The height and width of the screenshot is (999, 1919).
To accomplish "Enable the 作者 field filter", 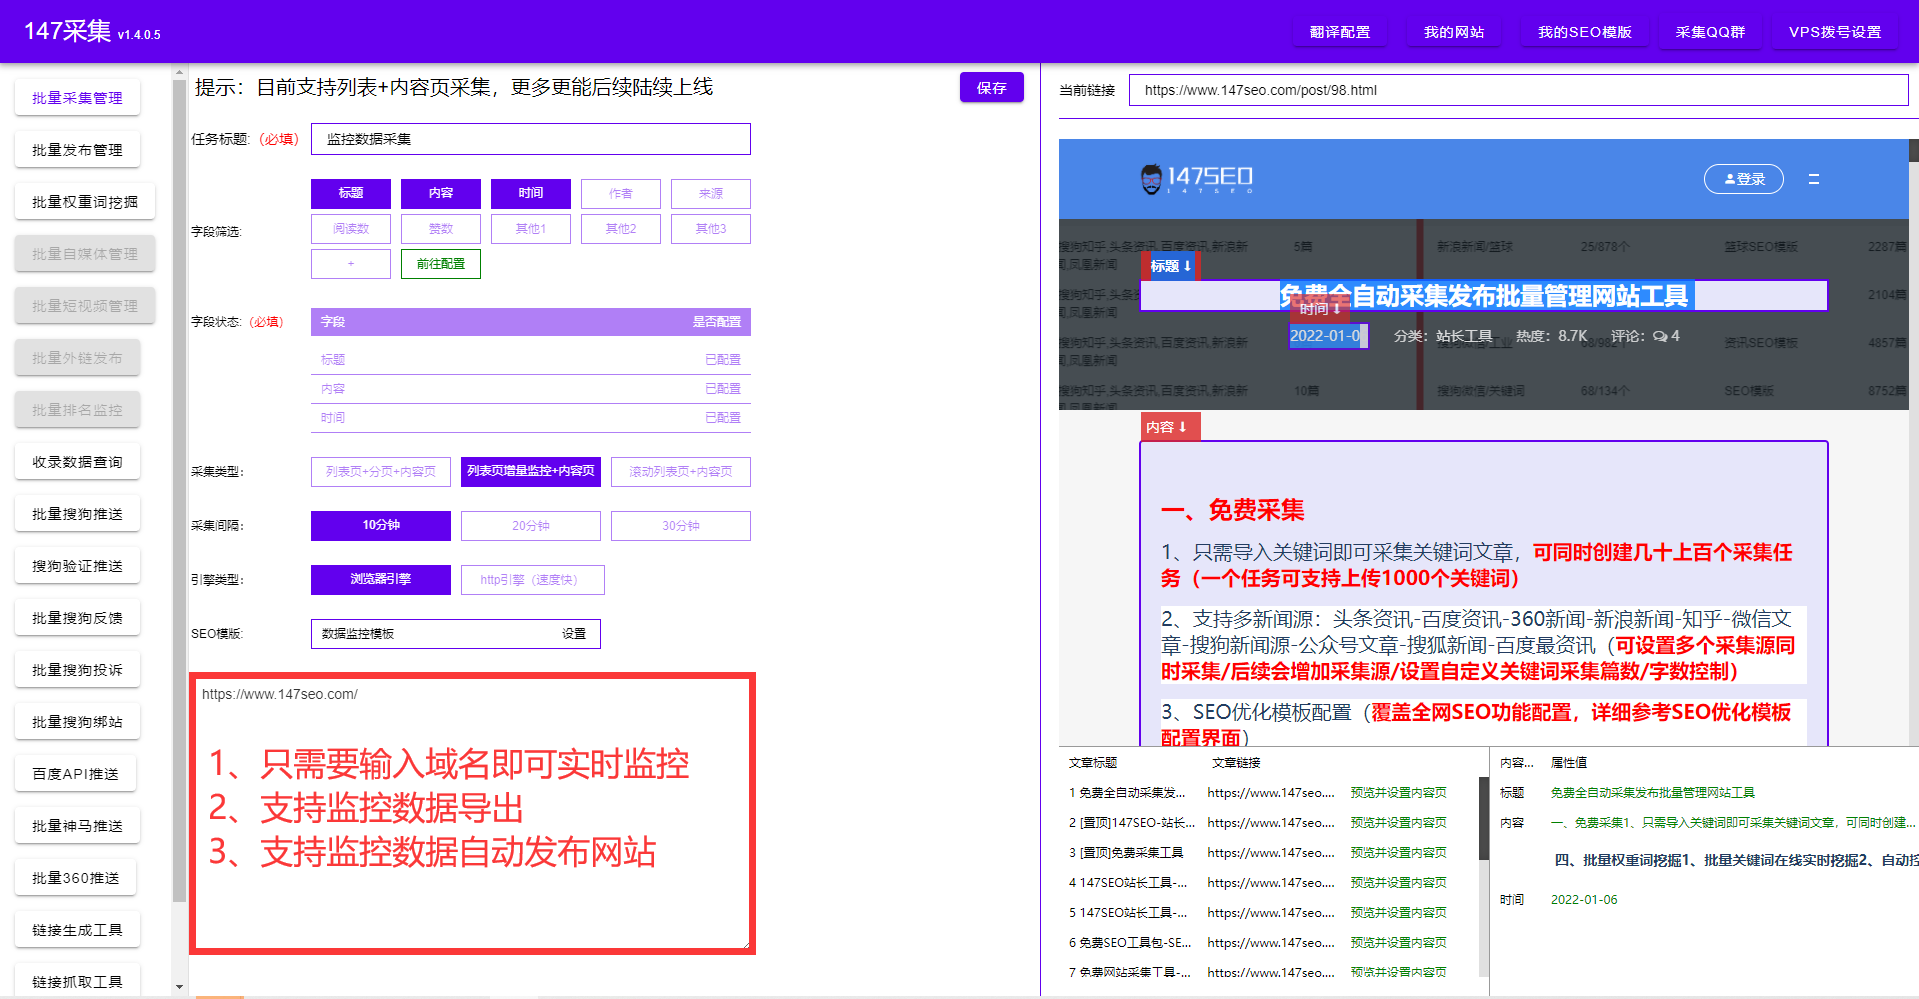I will (x=620, y=193).
